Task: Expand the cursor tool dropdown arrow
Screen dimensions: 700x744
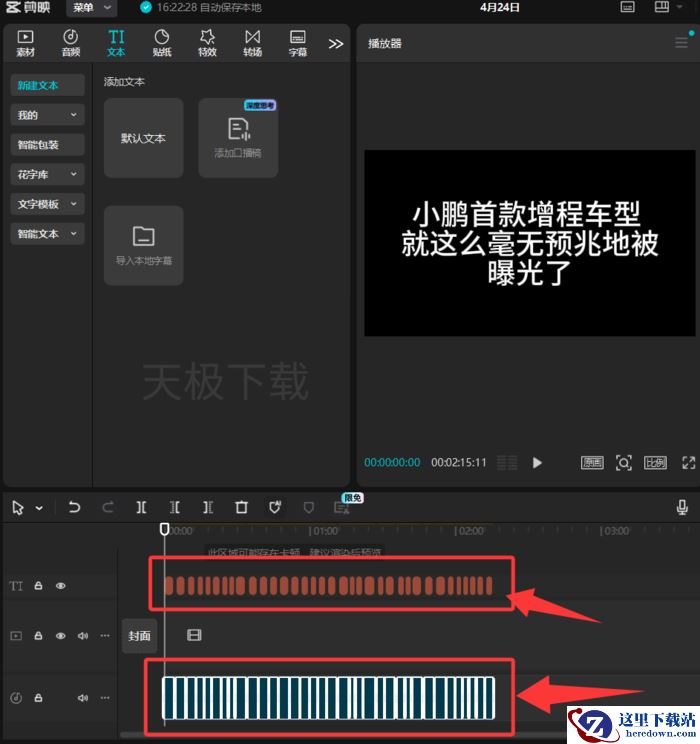Action: click(39, 508)
